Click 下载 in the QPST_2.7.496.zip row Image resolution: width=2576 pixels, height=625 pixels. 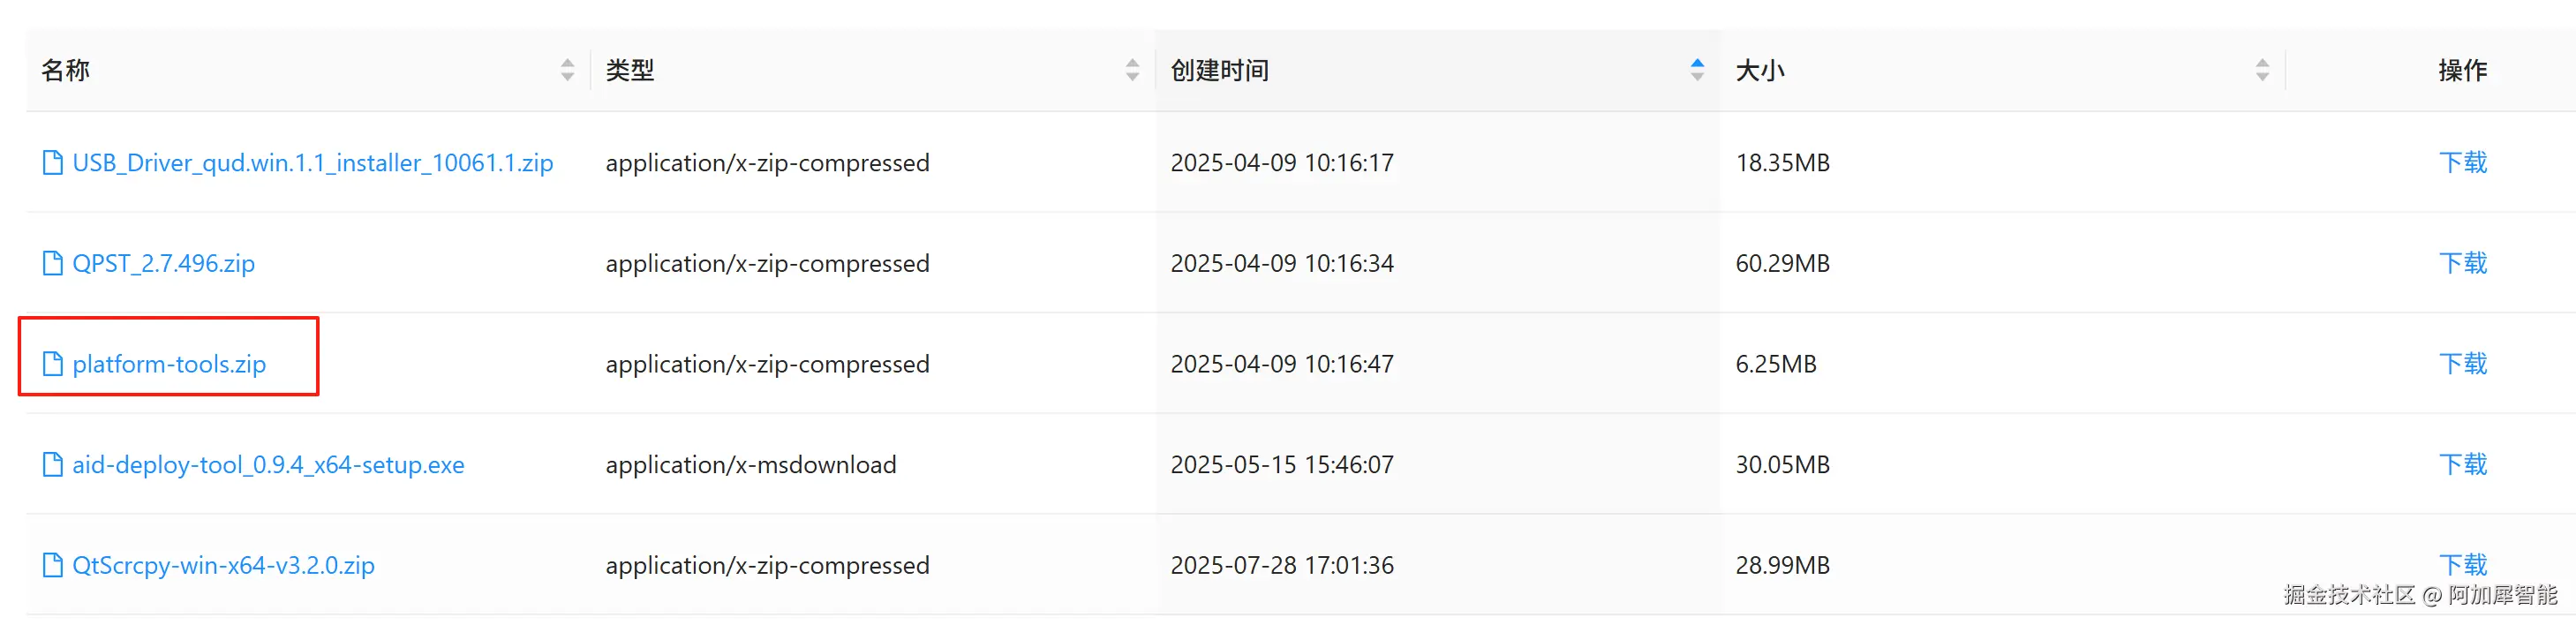pos(2462,263)
